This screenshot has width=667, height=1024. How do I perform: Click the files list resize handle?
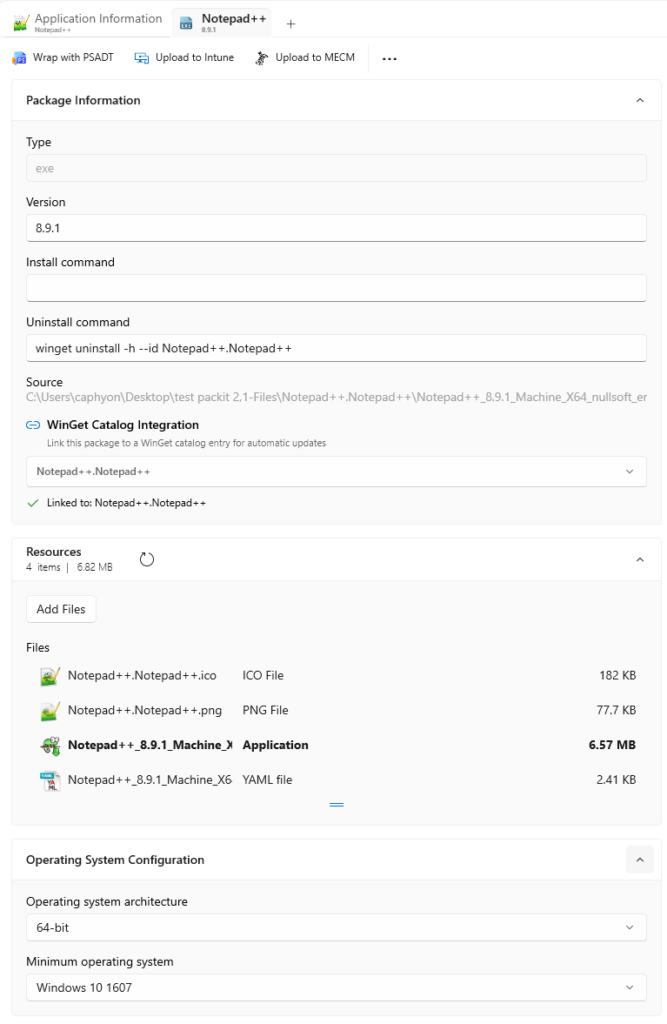click(x=336, y=804)
